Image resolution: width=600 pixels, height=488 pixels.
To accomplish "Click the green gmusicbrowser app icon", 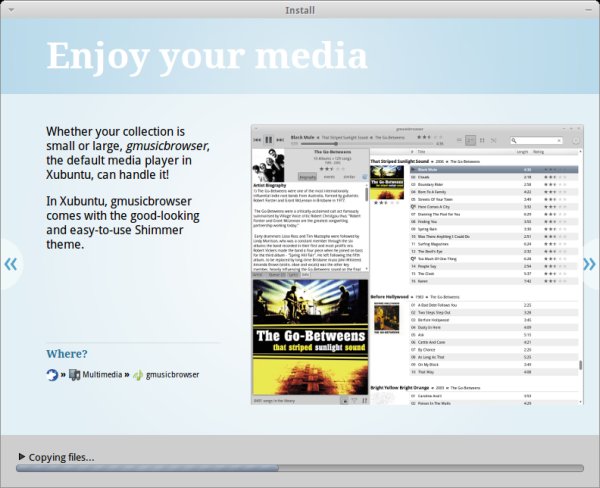I will [138, 375].
